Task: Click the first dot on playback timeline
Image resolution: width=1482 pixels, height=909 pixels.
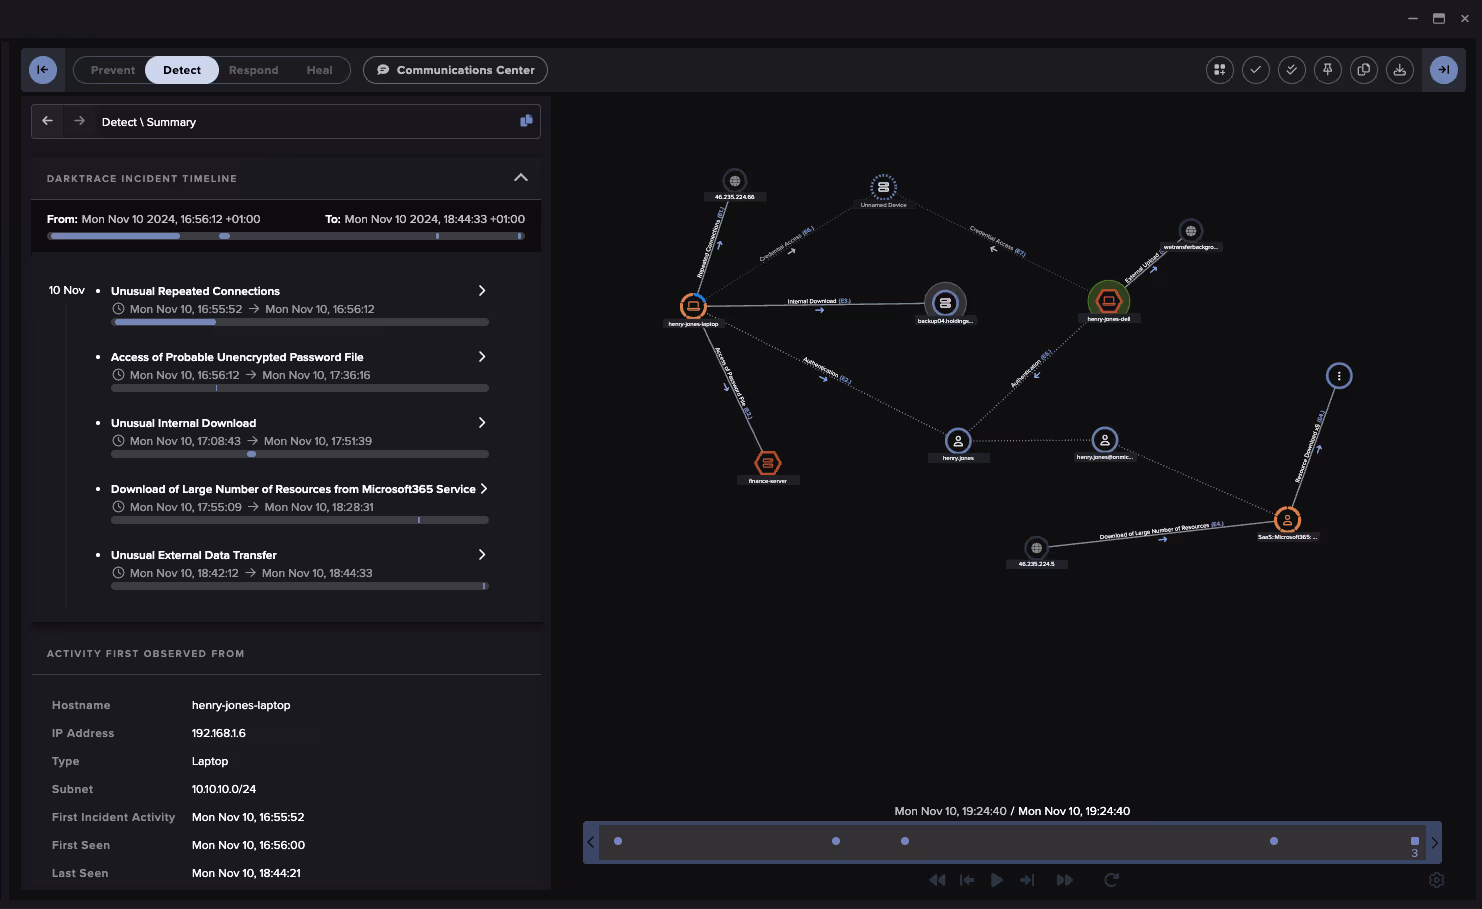Action: [x=618, y=841]
